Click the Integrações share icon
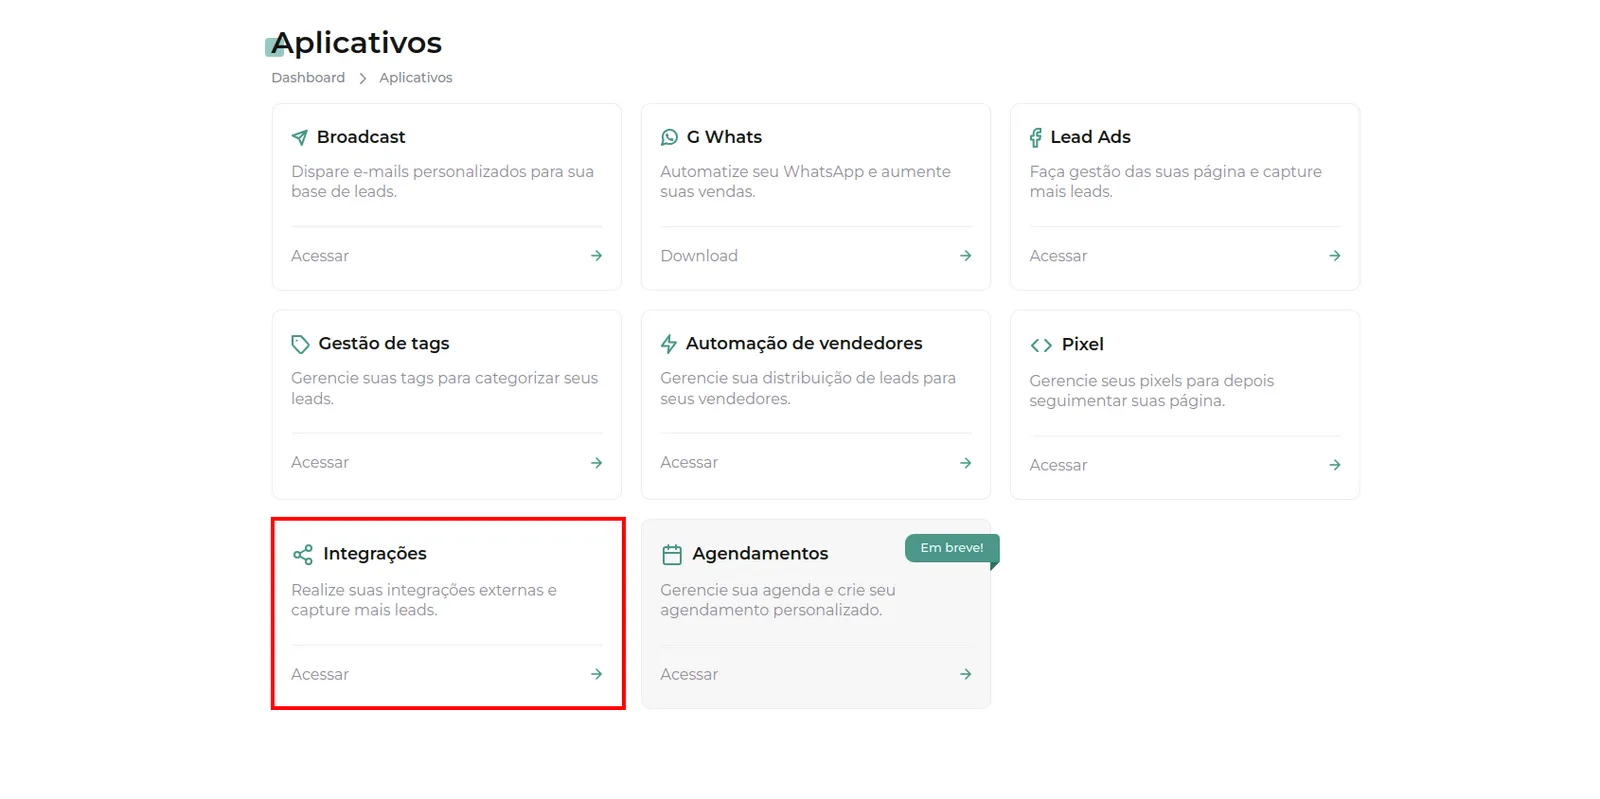The width and height of the screenshot is (1600, 799). 302,554
